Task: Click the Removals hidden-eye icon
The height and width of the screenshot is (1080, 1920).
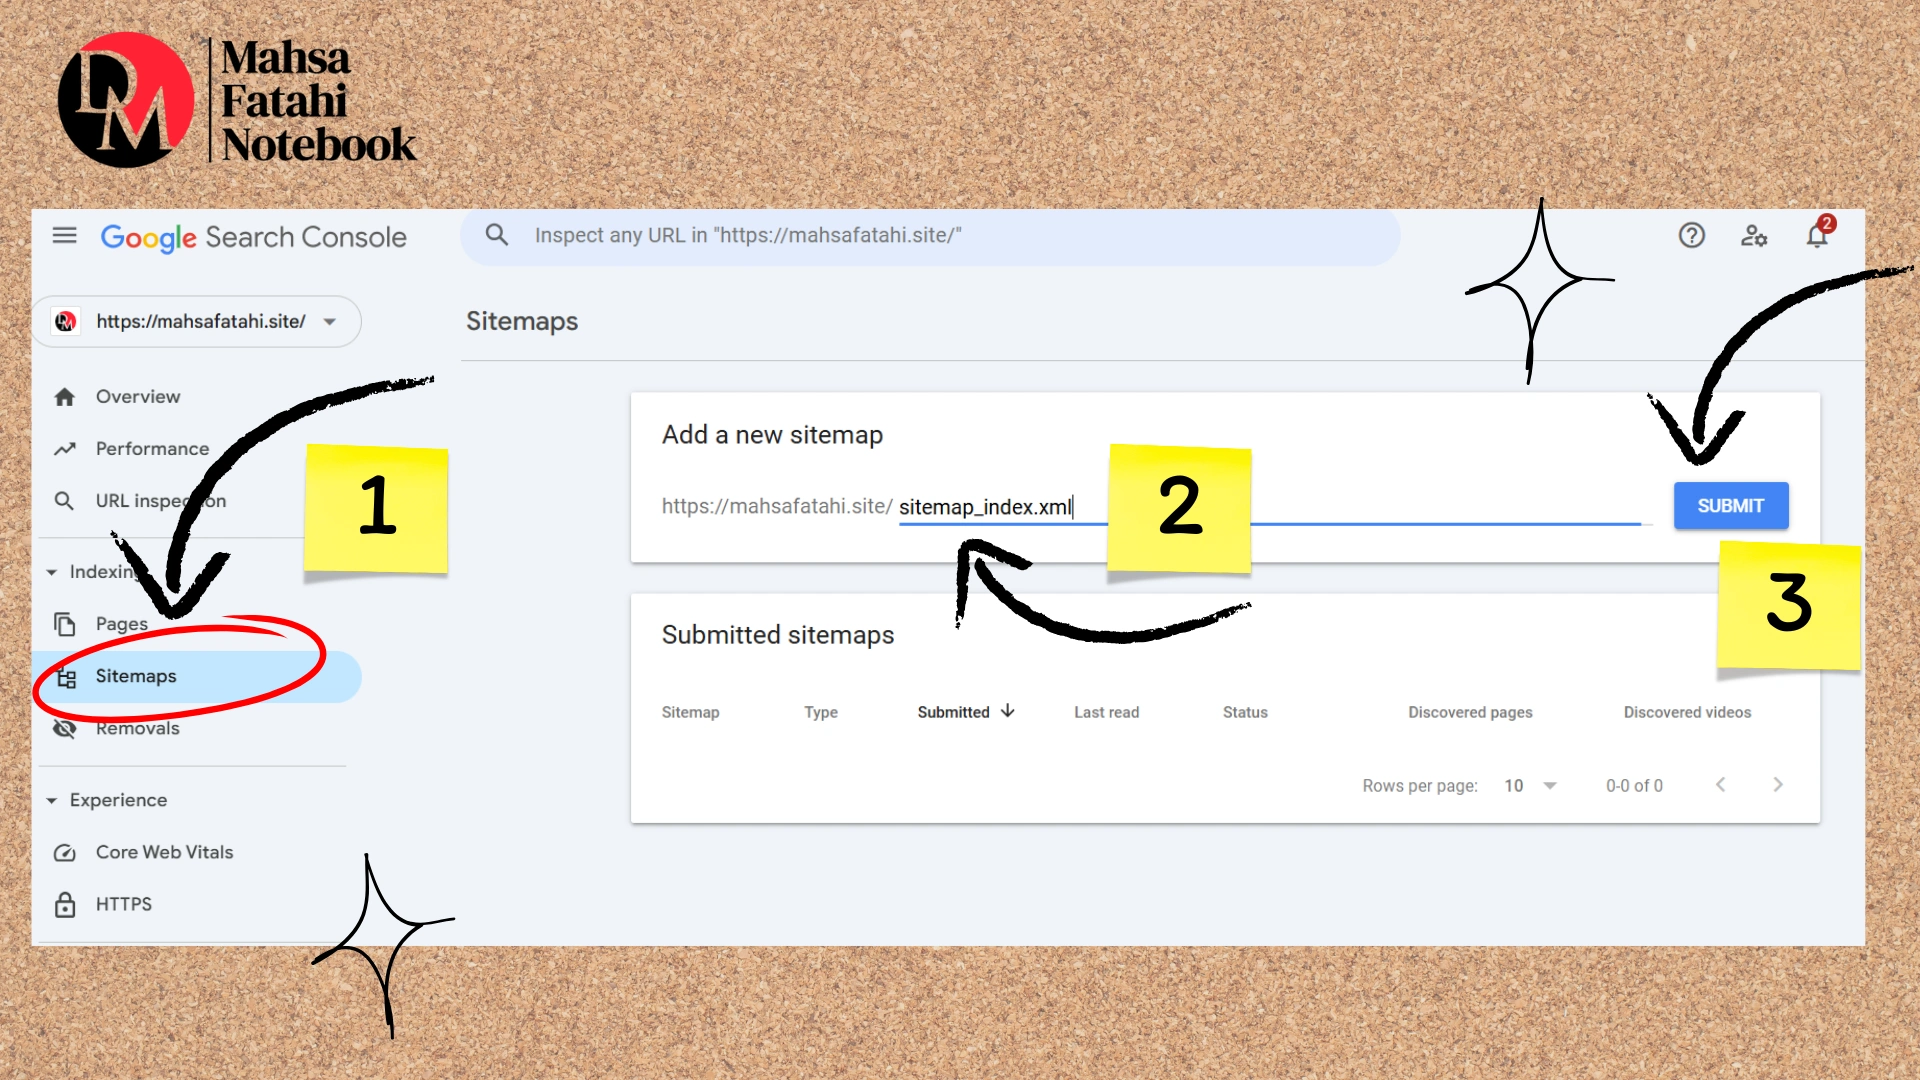Action: tap(65, 729)
